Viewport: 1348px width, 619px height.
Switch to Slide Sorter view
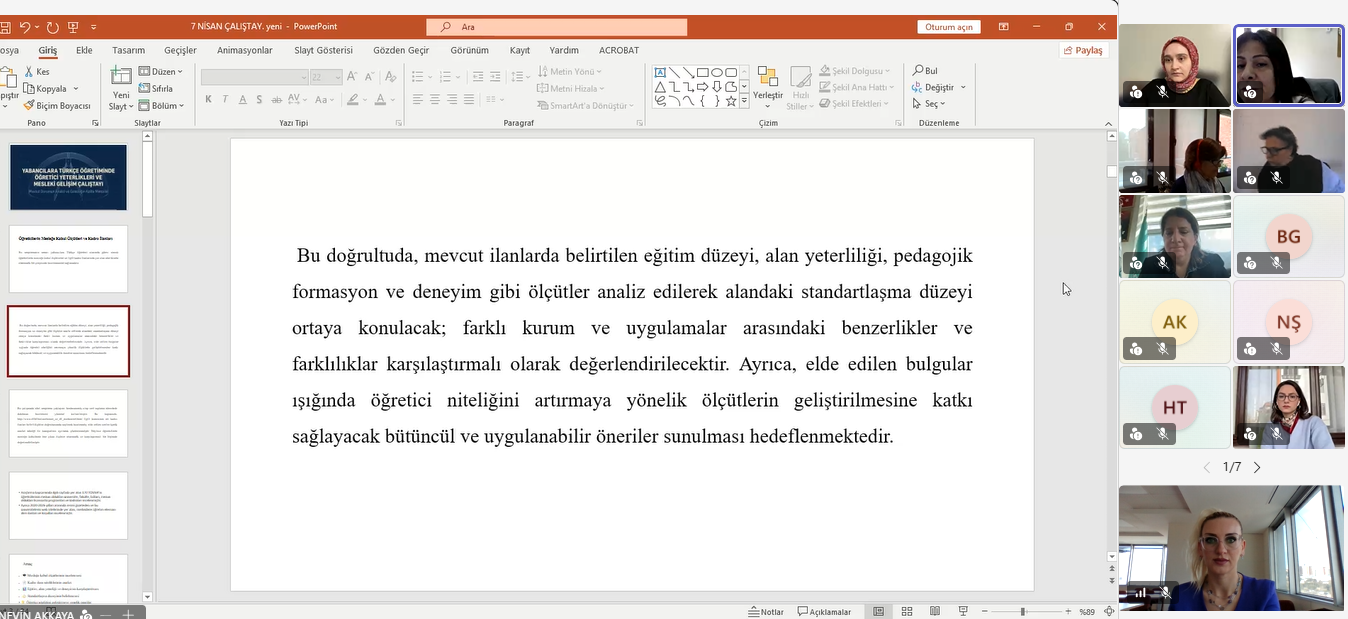907,612
